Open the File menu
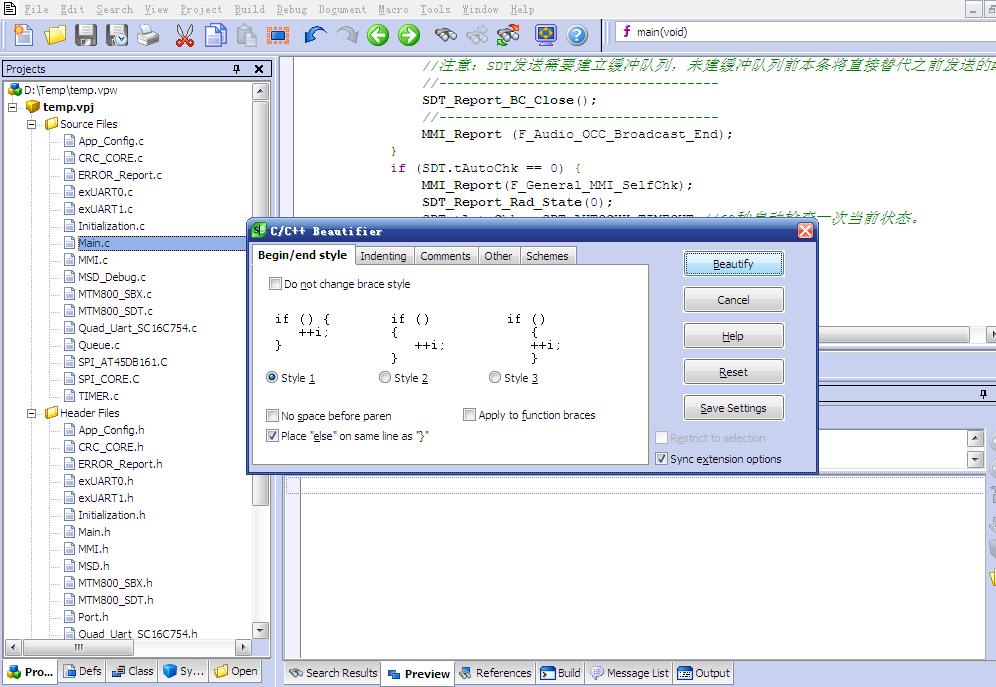996x687 pixels. [36, 10]
